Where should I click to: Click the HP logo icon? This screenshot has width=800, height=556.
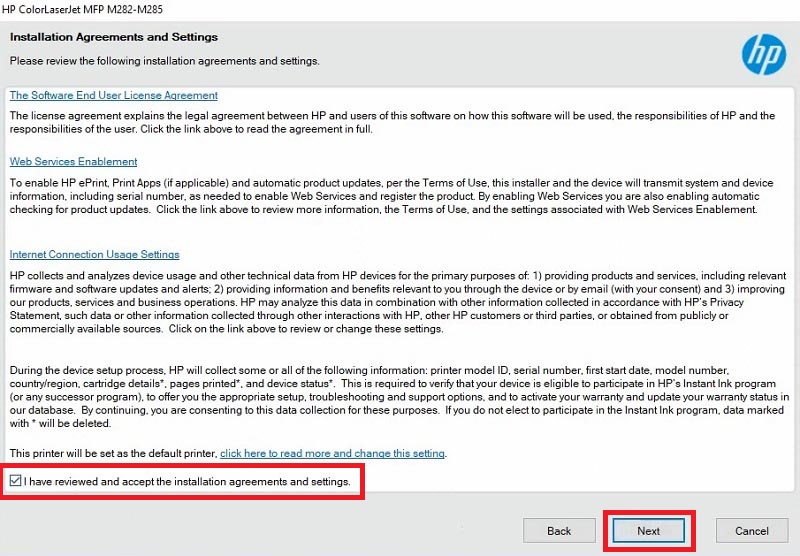[763, 53]
